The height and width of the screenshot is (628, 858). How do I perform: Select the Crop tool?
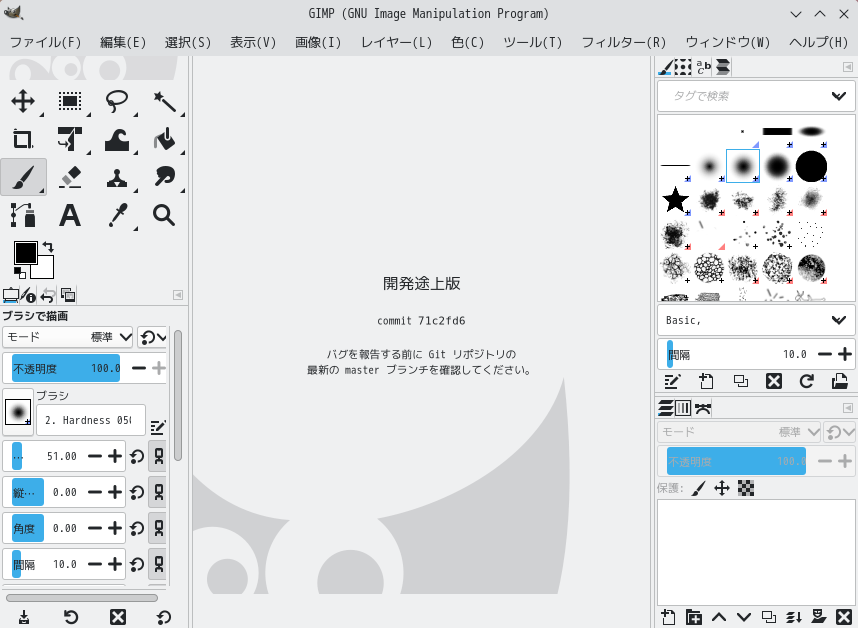[23, 139]
